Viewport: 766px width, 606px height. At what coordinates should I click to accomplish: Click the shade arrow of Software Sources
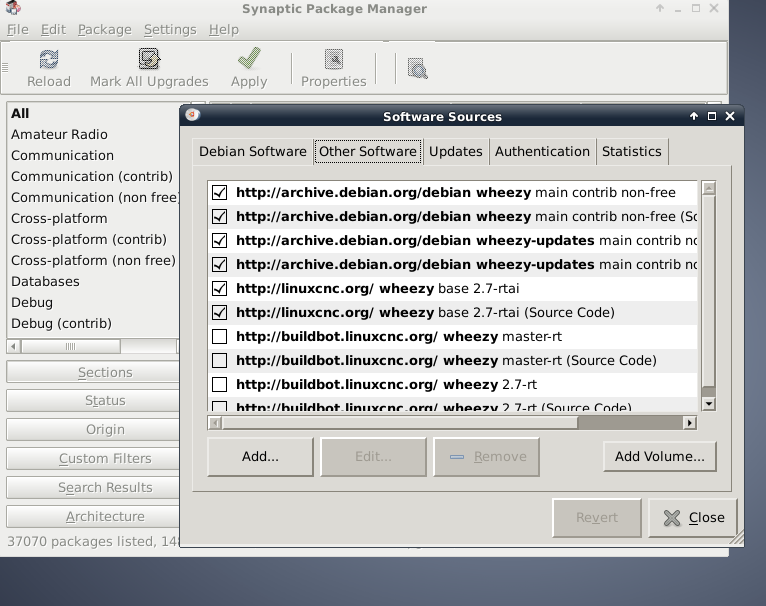point(694,116)
